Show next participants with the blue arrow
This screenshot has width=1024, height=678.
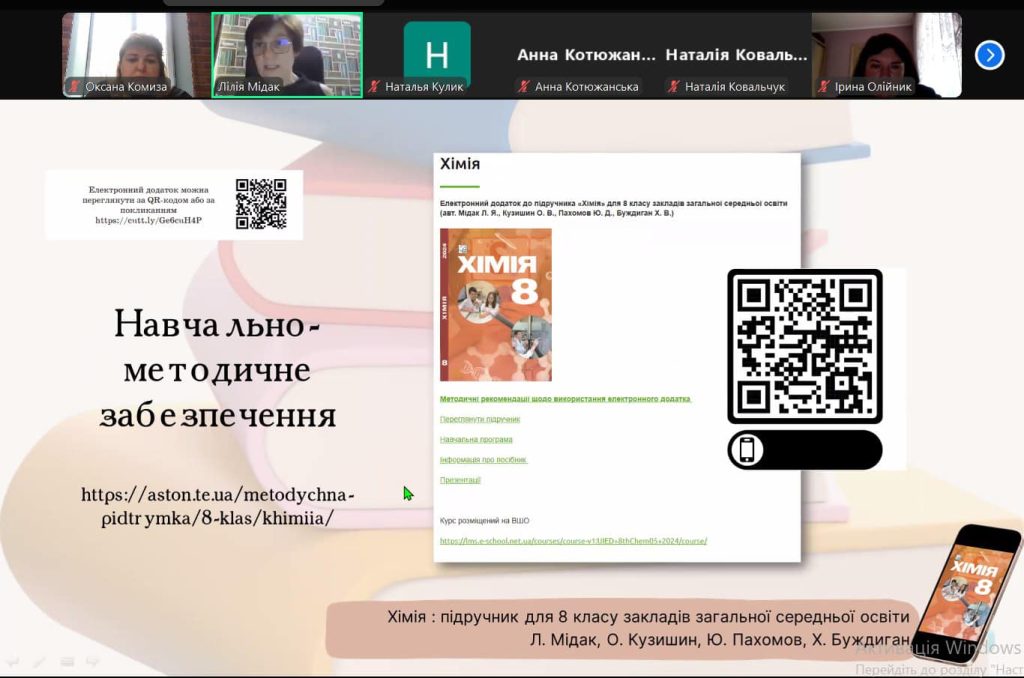click(x=989, y=55)
